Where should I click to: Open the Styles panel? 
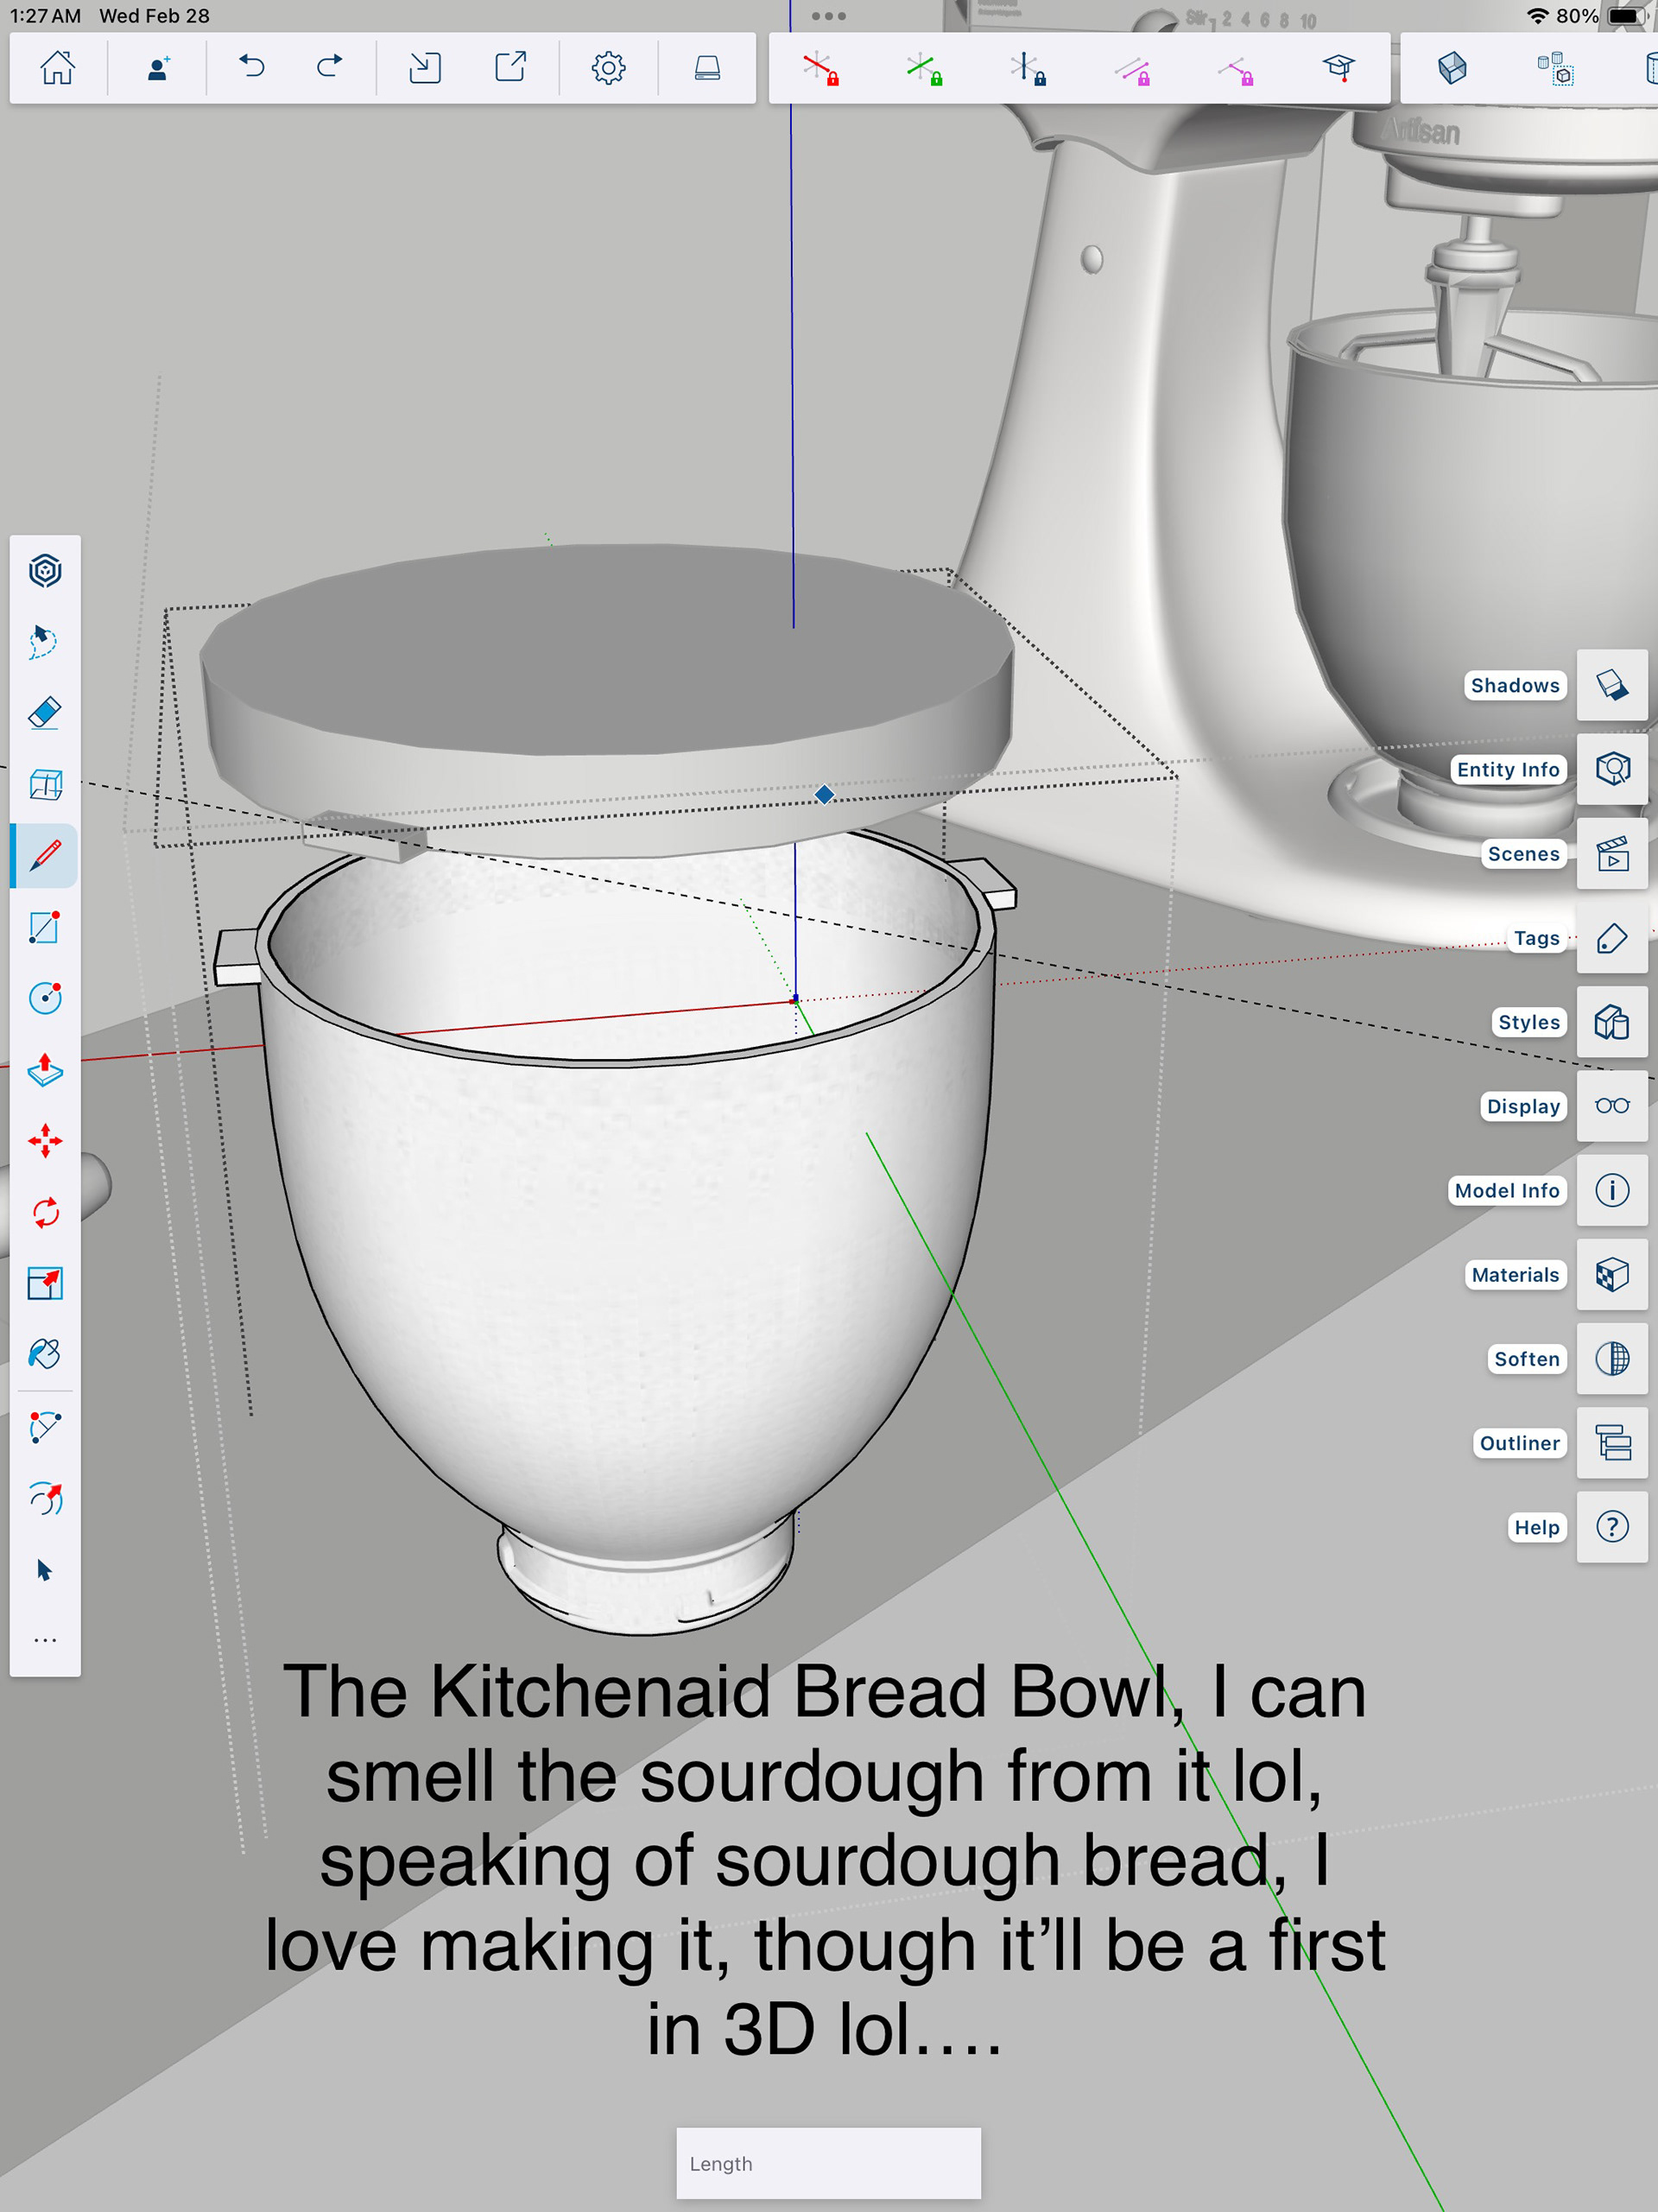pyautogui.click(x=1611, y=1022)
